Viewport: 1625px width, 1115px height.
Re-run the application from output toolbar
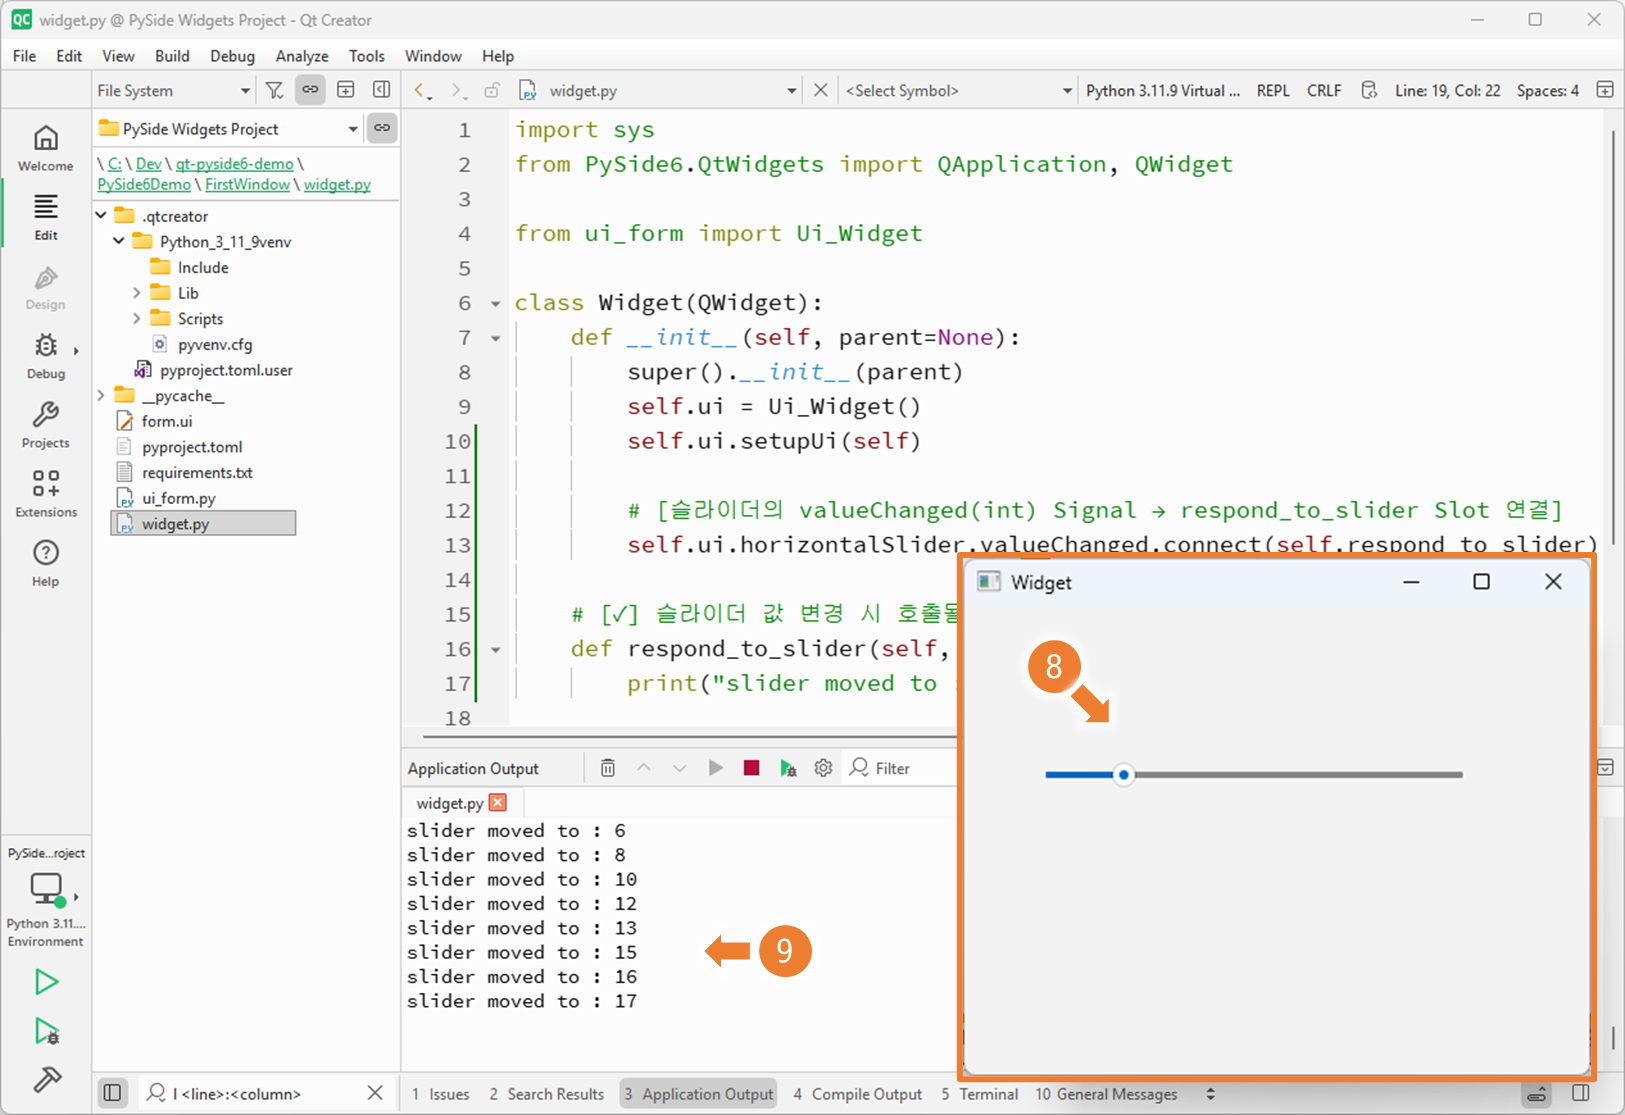click(x=715, y=768)
